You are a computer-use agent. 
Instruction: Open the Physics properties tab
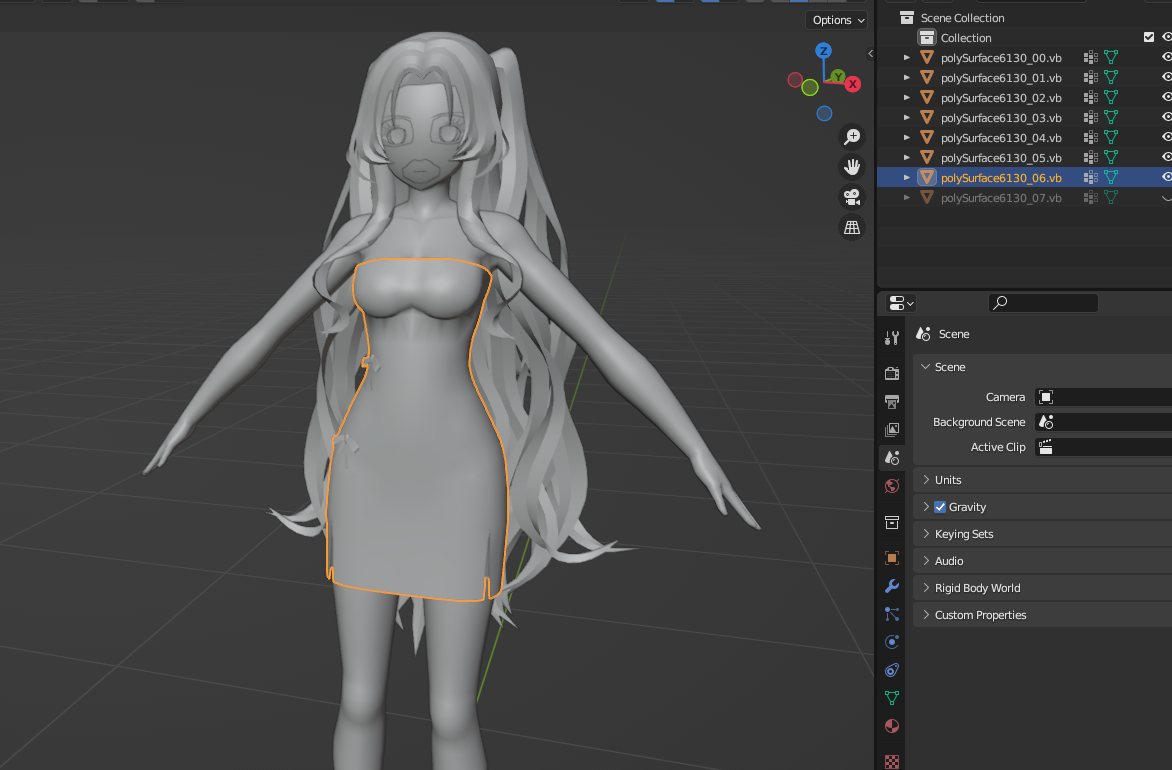tap(892, 641)
